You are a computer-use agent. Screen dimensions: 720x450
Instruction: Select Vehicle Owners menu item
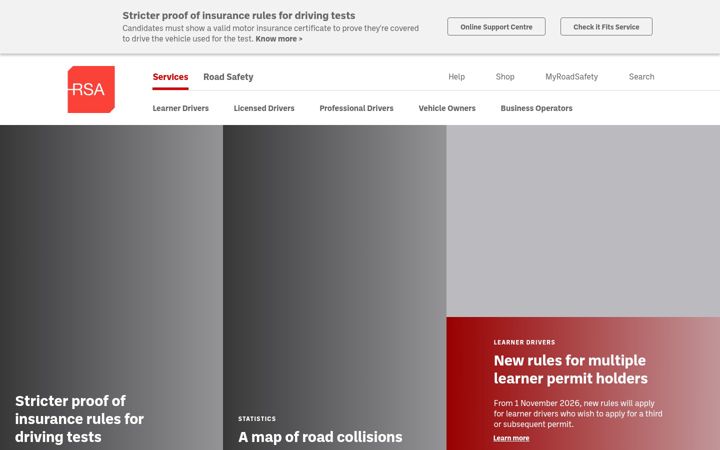click(x=447, y=108)
